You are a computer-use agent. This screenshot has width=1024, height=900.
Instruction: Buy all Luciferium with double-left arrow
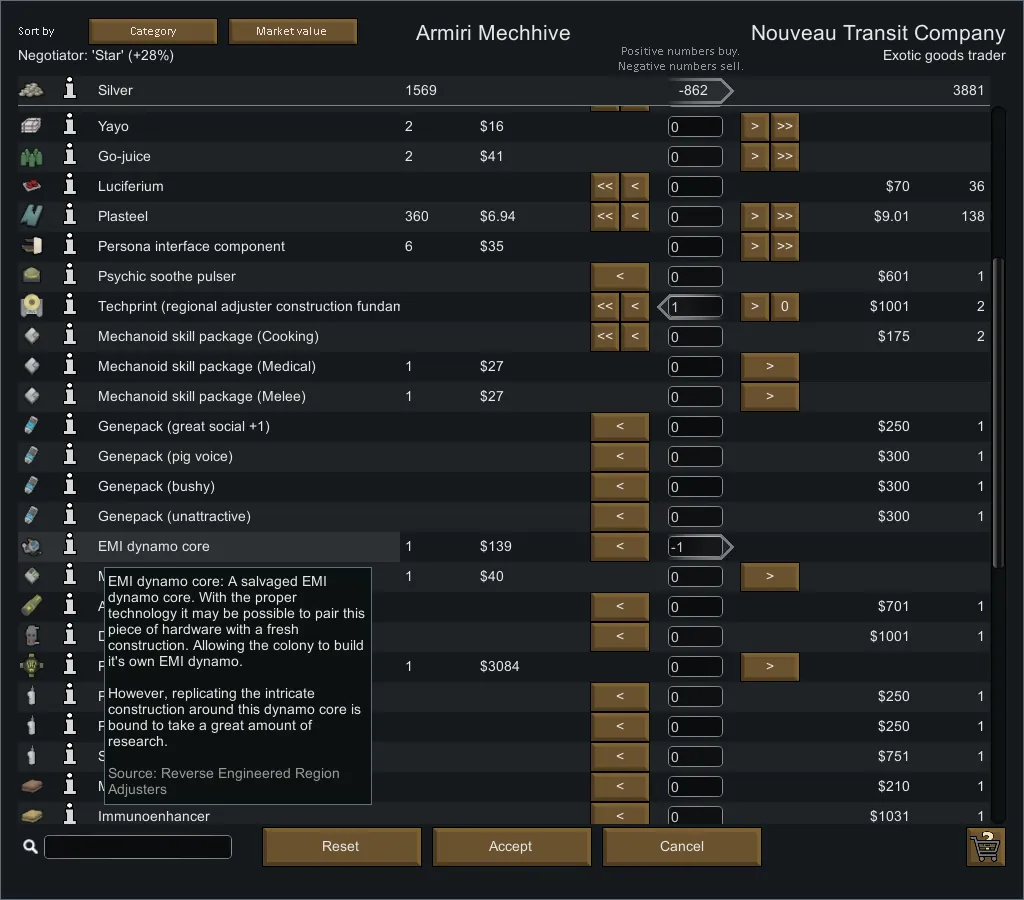point(605,187)
